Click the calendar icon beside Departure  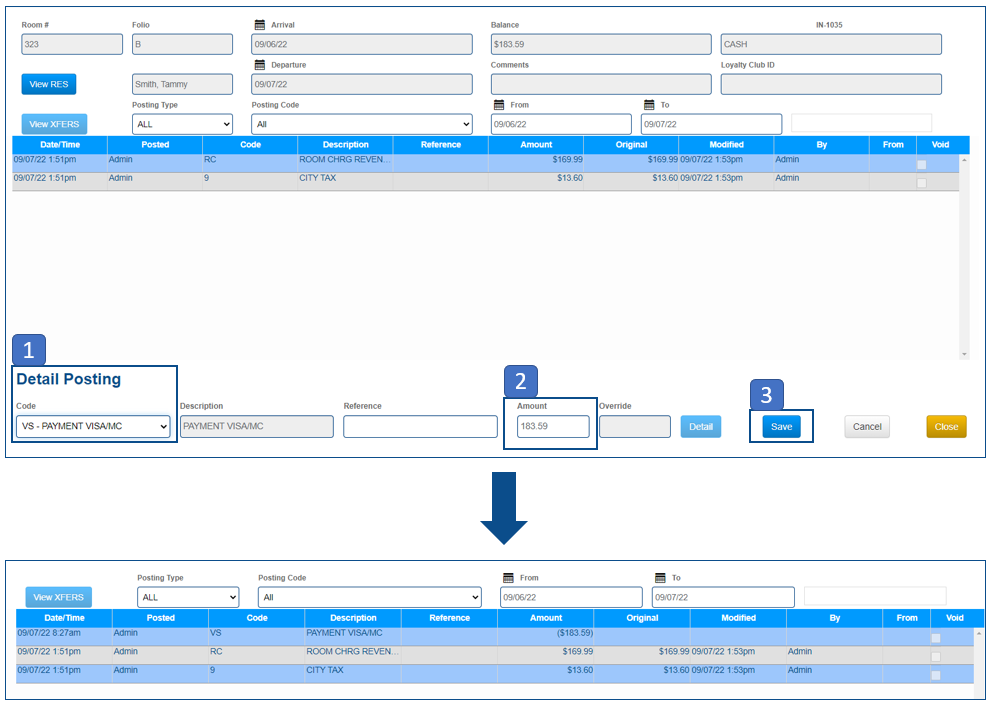pyautogui.click(x=260, y=65)
